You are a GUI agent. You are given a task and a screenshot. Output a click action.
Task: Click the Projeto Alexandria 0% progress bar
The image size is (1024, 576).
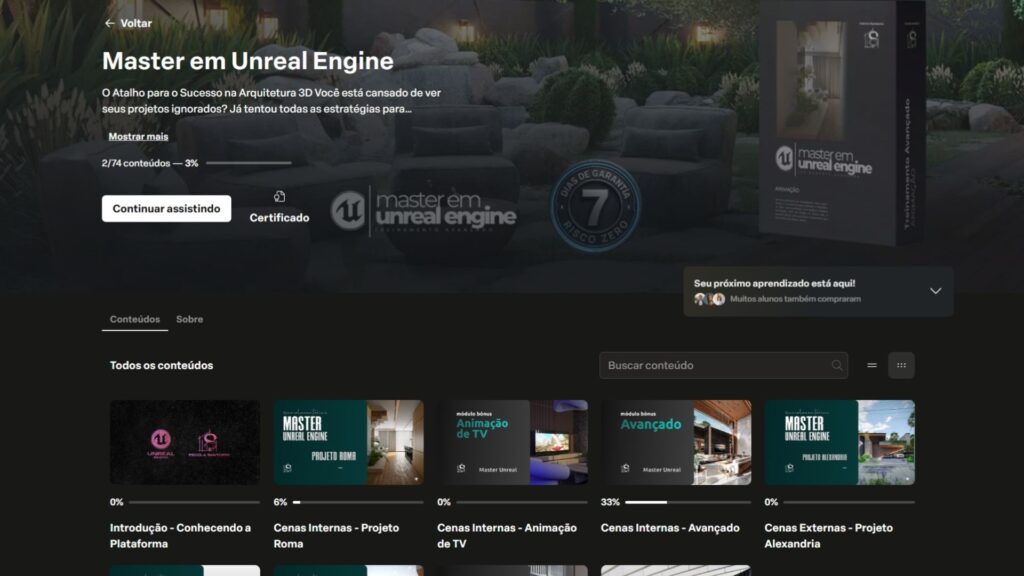849,502
